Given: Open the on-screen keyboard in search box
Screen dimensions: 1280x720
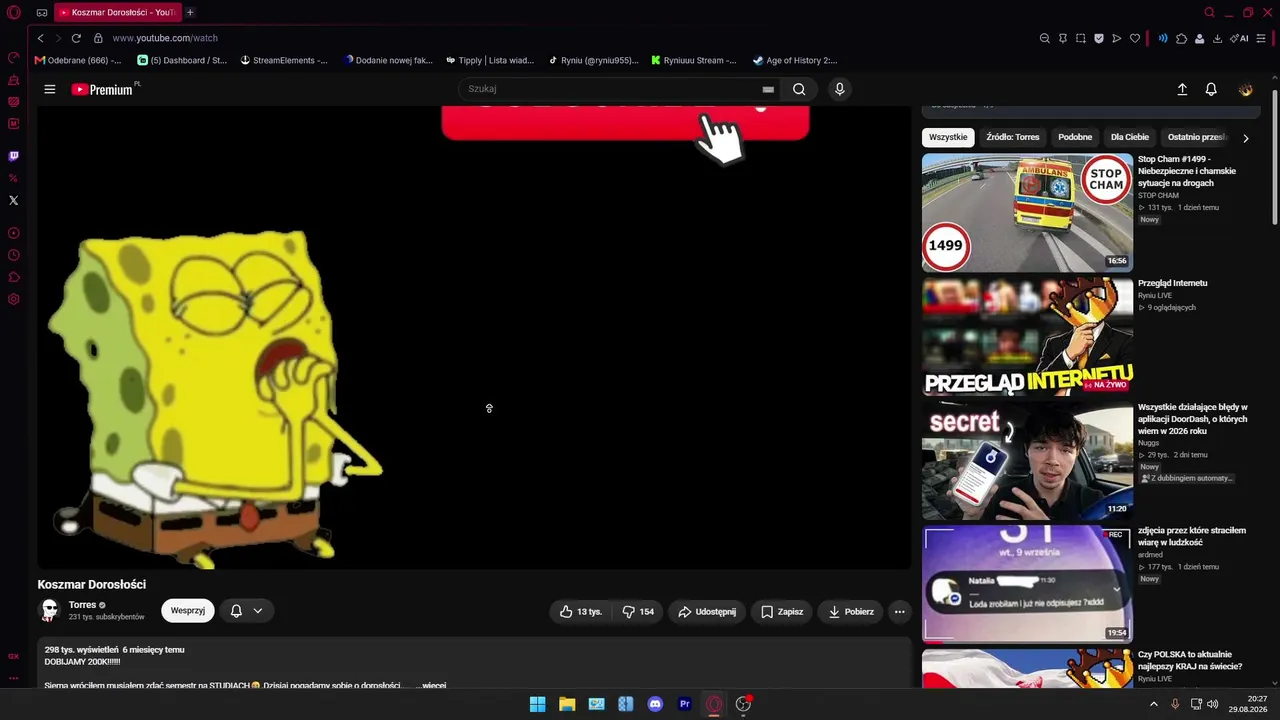Looking at the screenshot, I should 768,89.
